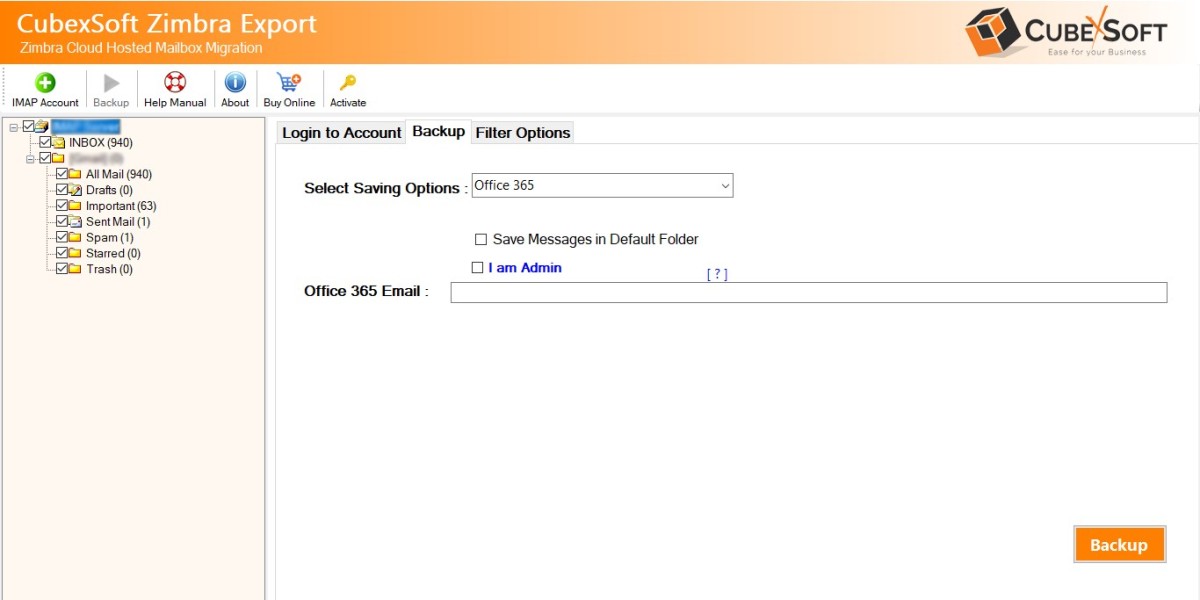1200x600 pixels.
Task: Uncheck the root server checkbox
Action: (28, 127)
